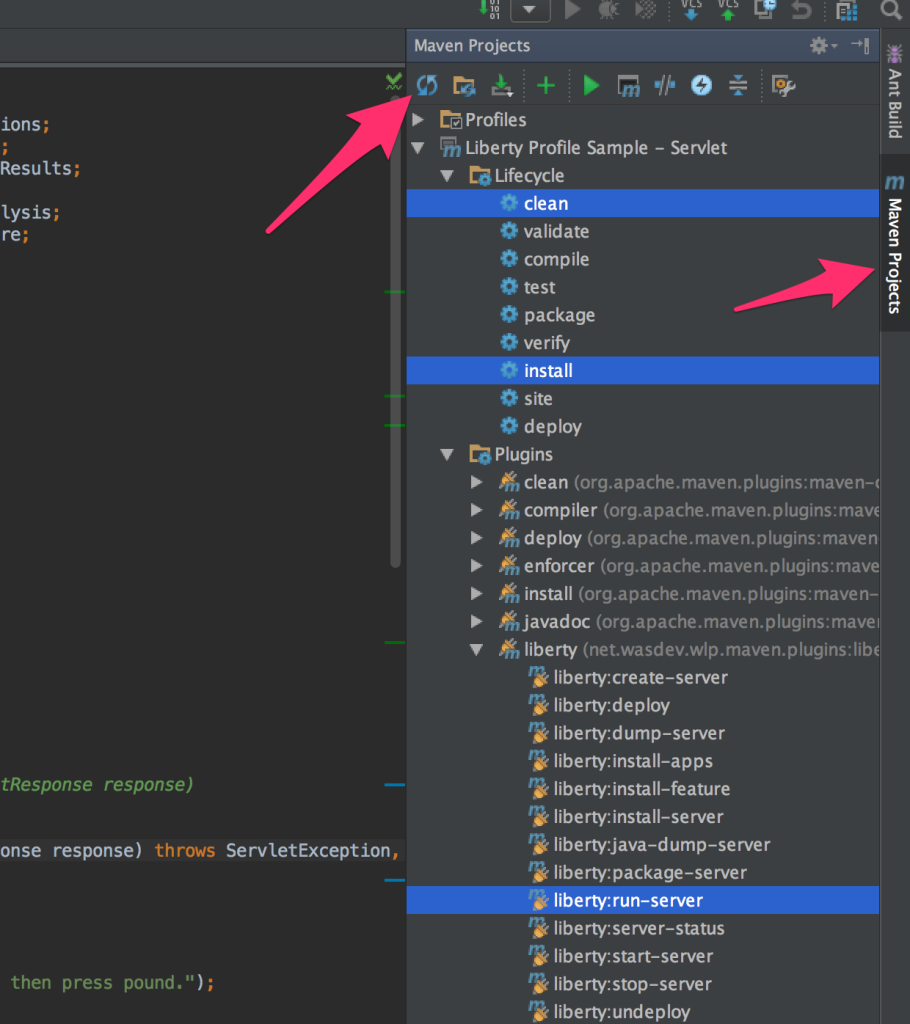The height and width of the screenshot is (1024, 910).
Task: Select the liberty:install-feature goal
Action: [x=642, y=789]
